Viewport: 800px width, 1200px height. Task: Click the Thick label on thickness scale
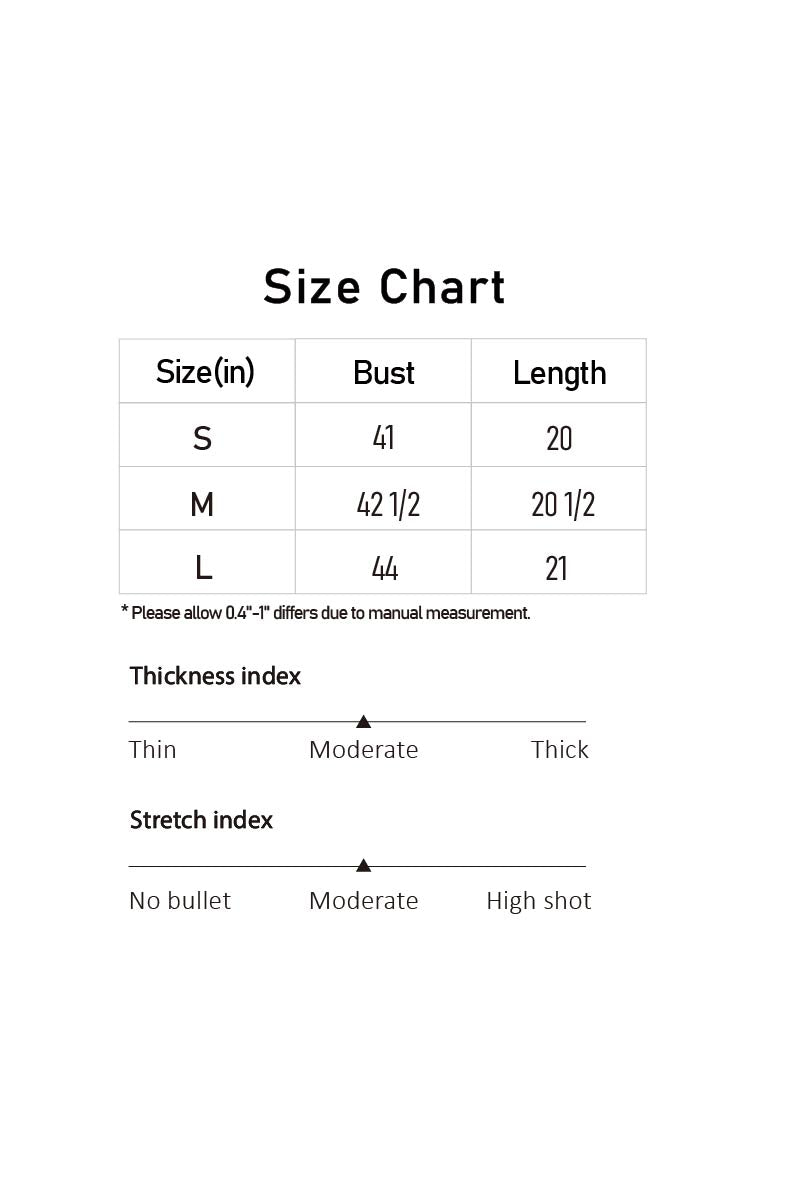(560, 750)
